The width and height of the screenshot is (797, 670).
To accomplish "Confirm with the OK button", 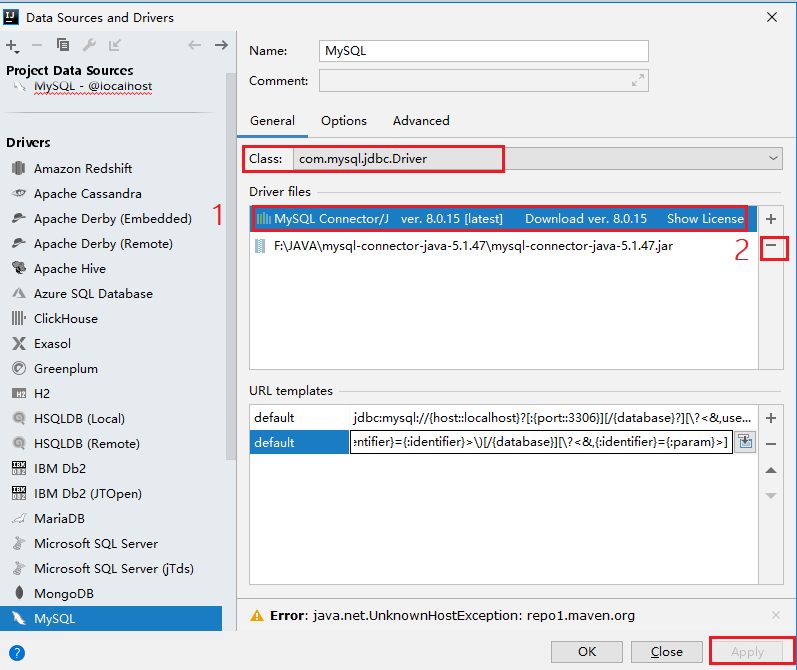I will tap(587, 652).
